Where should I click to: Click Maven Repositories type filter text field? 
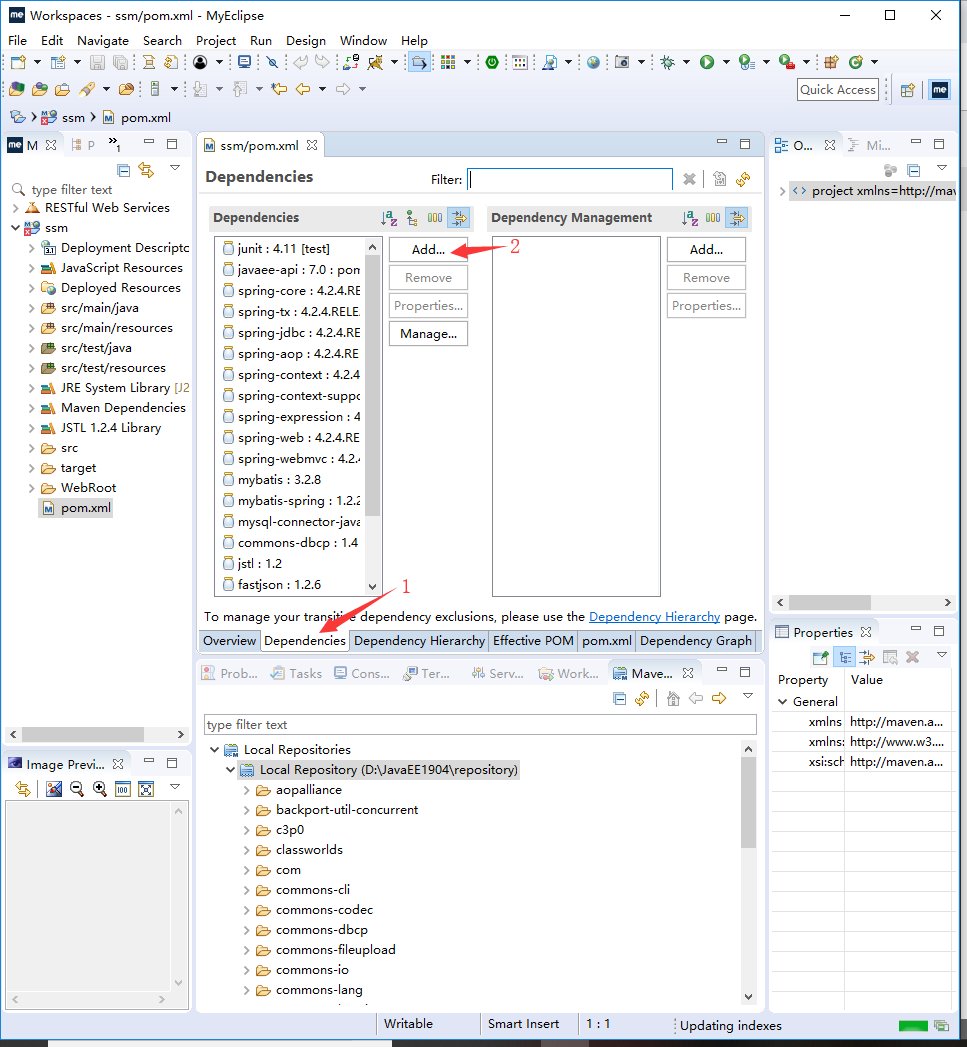[480, 724]
